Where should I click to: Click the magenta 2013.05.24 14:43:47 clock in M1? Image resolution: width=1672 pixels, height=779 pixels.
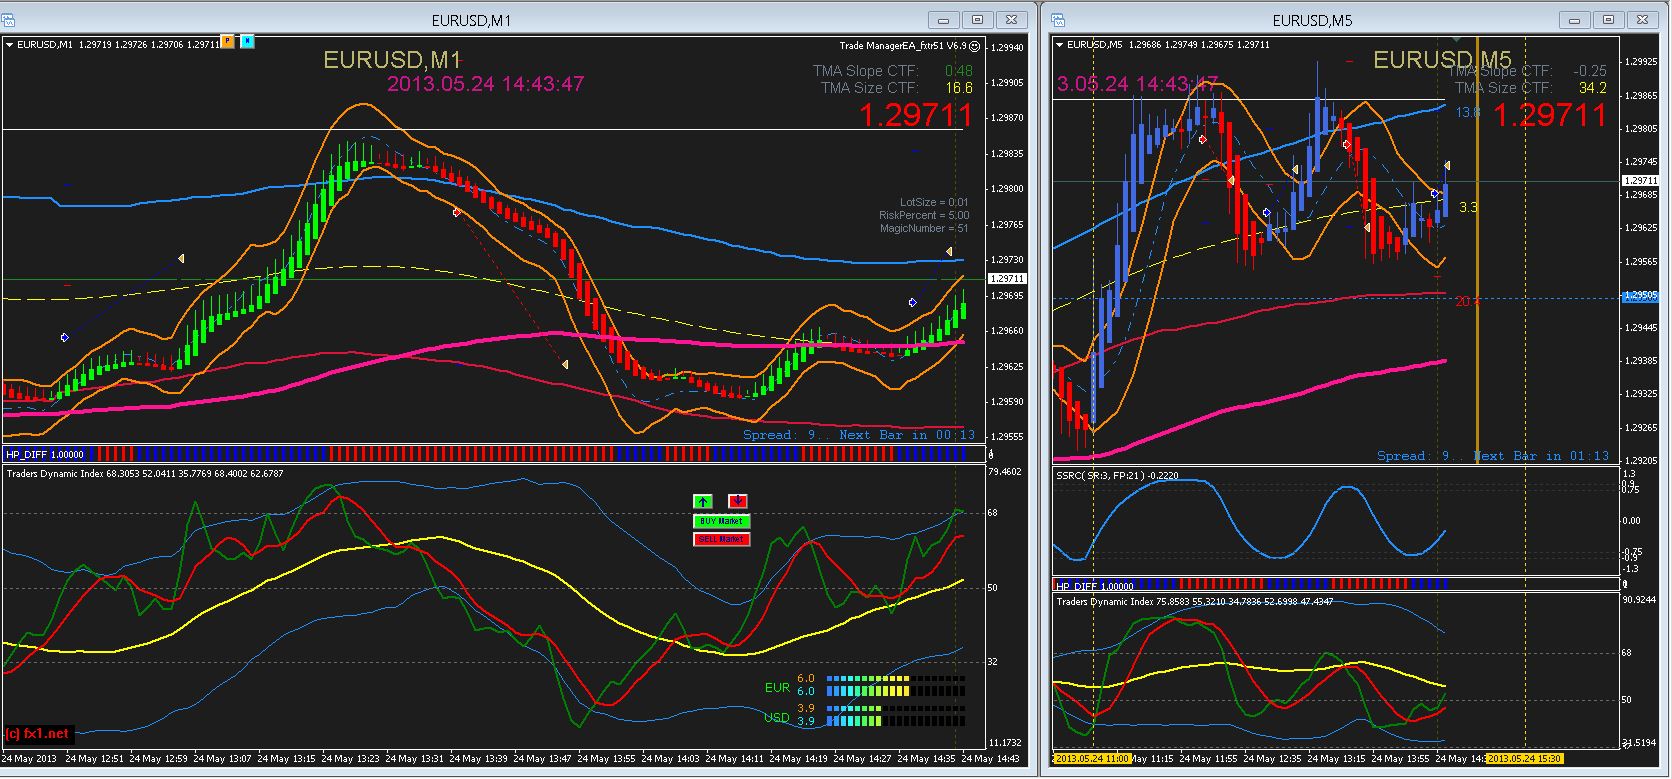[486, 84]
